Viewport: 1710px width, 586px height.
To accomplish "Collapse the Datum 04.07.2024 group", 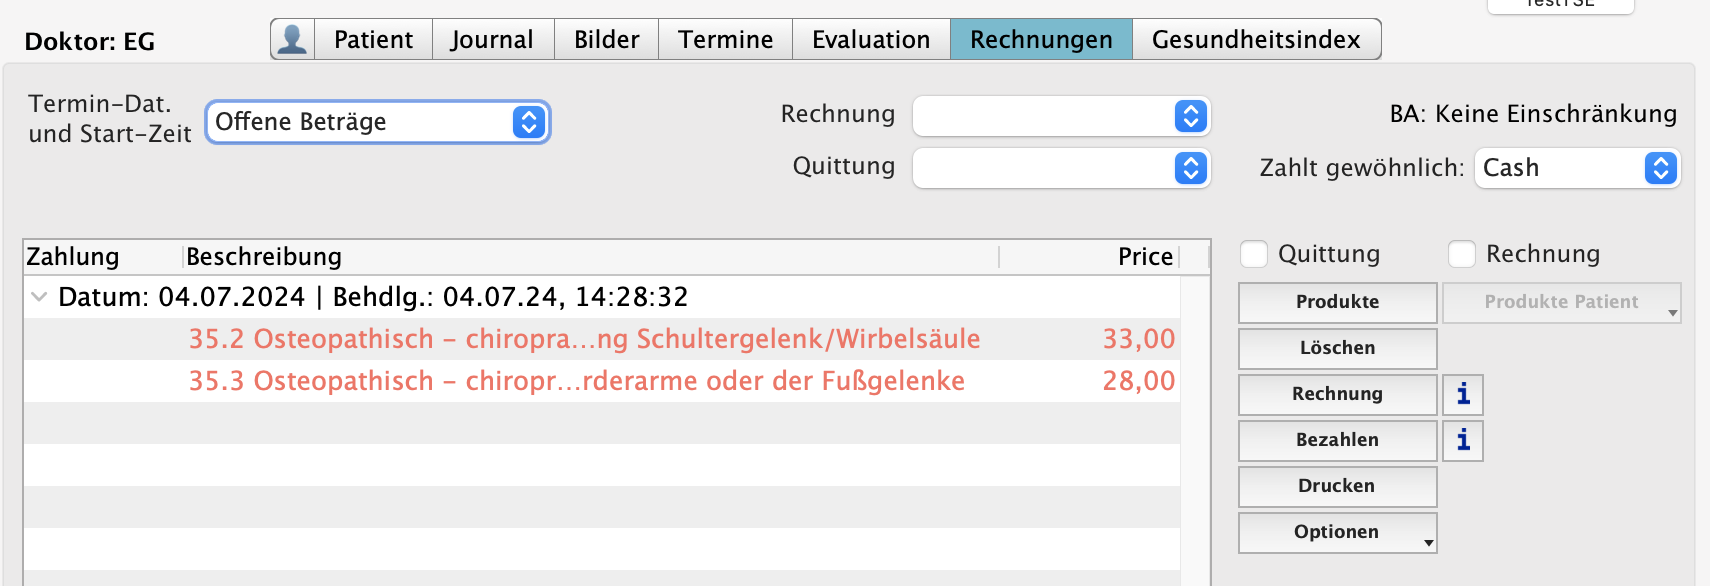I will [39, 297].
